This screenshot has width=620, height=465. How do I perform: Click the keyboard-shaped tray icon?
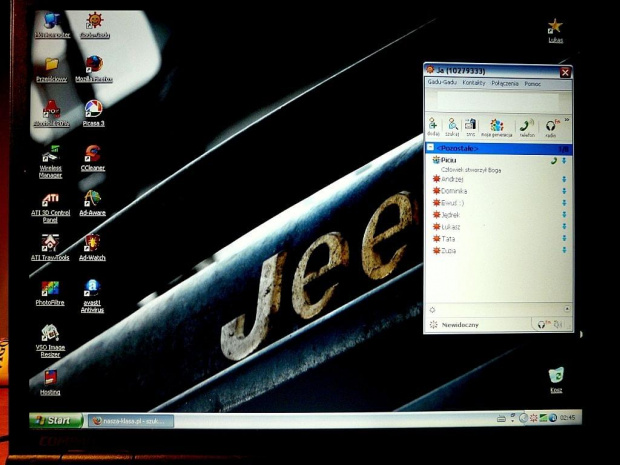pos(501,418)
